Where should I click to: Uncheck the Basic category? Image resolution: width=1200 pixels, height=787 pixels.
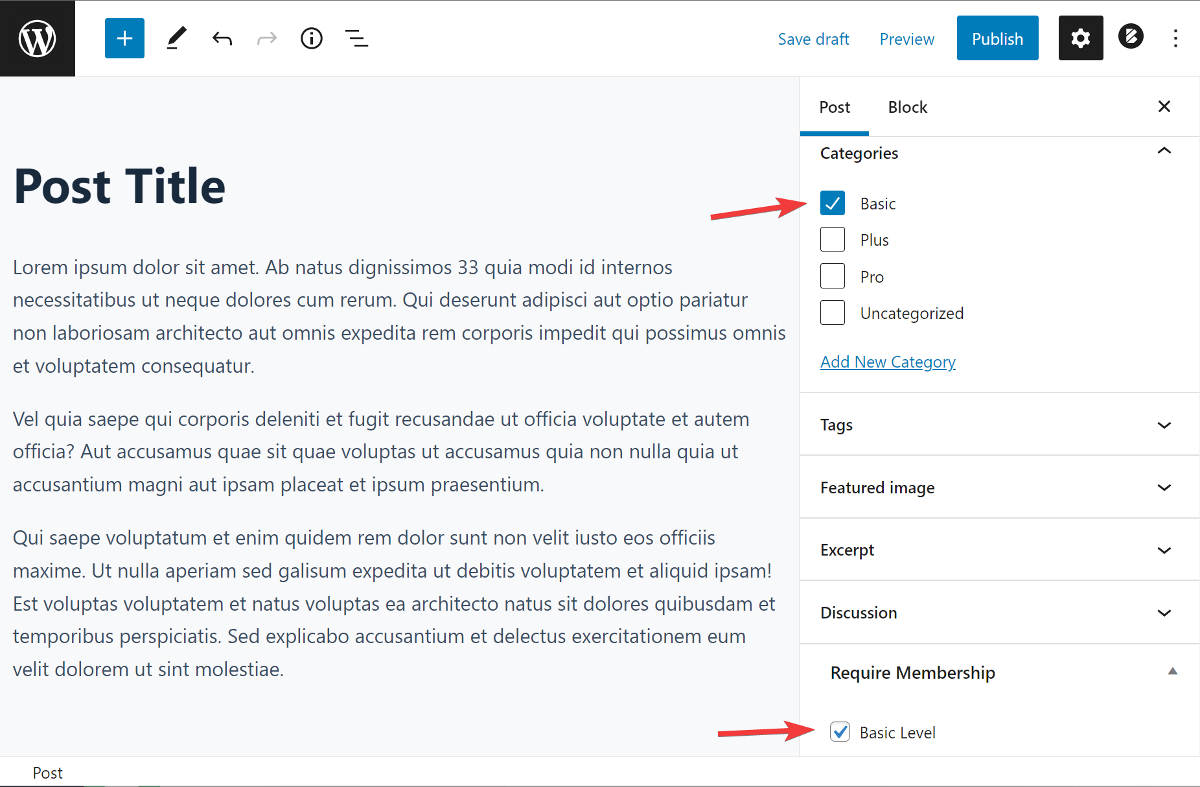tap(833, 203)
